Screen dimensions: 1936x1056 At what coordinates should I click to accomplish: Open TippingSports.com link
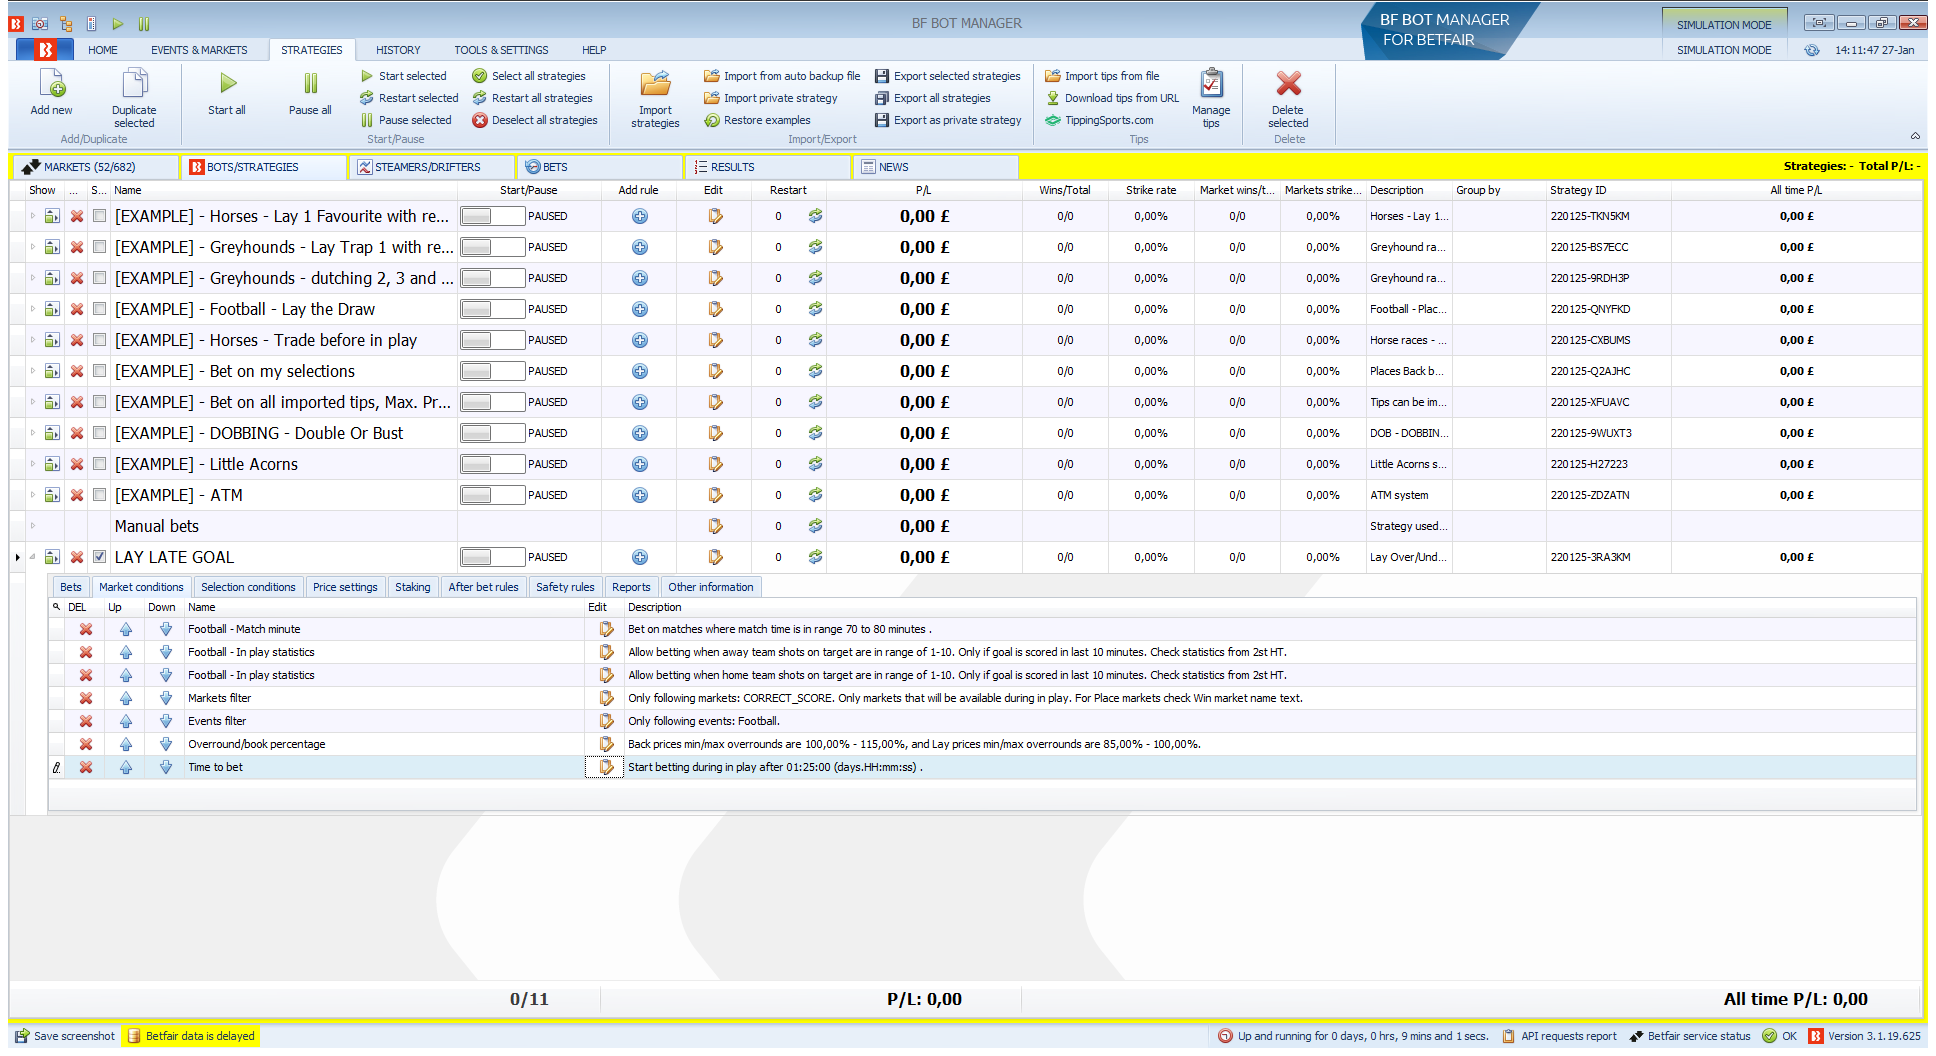[x=1099, y=120]
